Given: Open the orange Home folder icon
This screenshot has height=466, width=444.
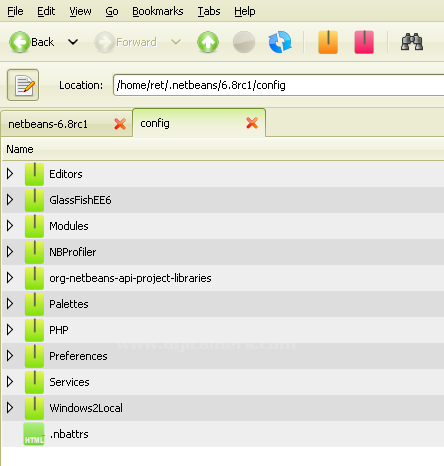Looking at the screenshot, I should pos(328,42).
